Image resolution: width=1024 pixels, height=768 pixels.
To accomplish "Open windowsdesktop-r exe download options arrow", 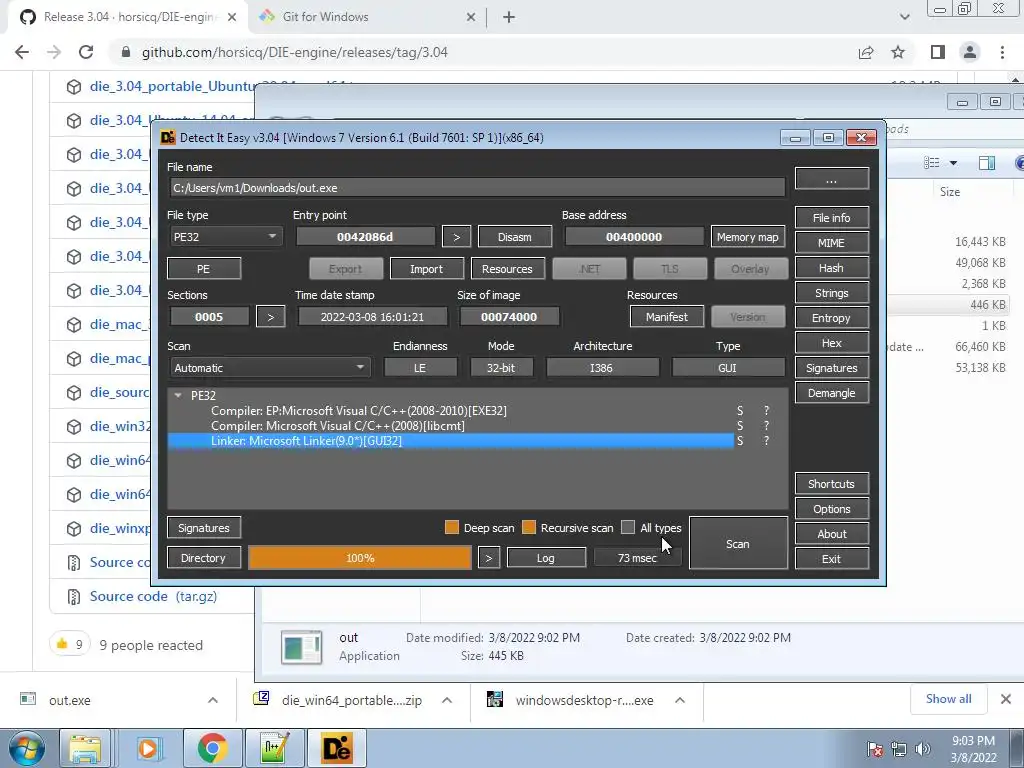I will [680, 700].
